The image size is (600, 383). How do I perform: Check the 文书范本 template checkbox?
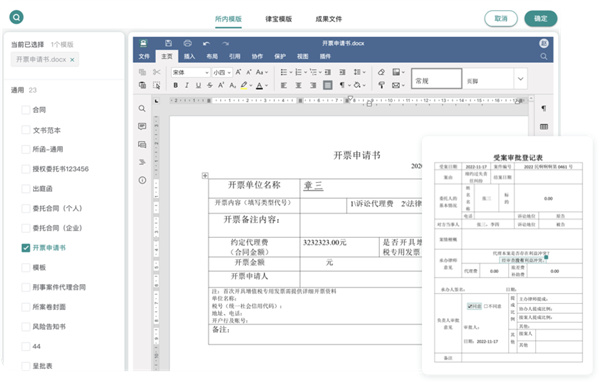click(26, 130)
